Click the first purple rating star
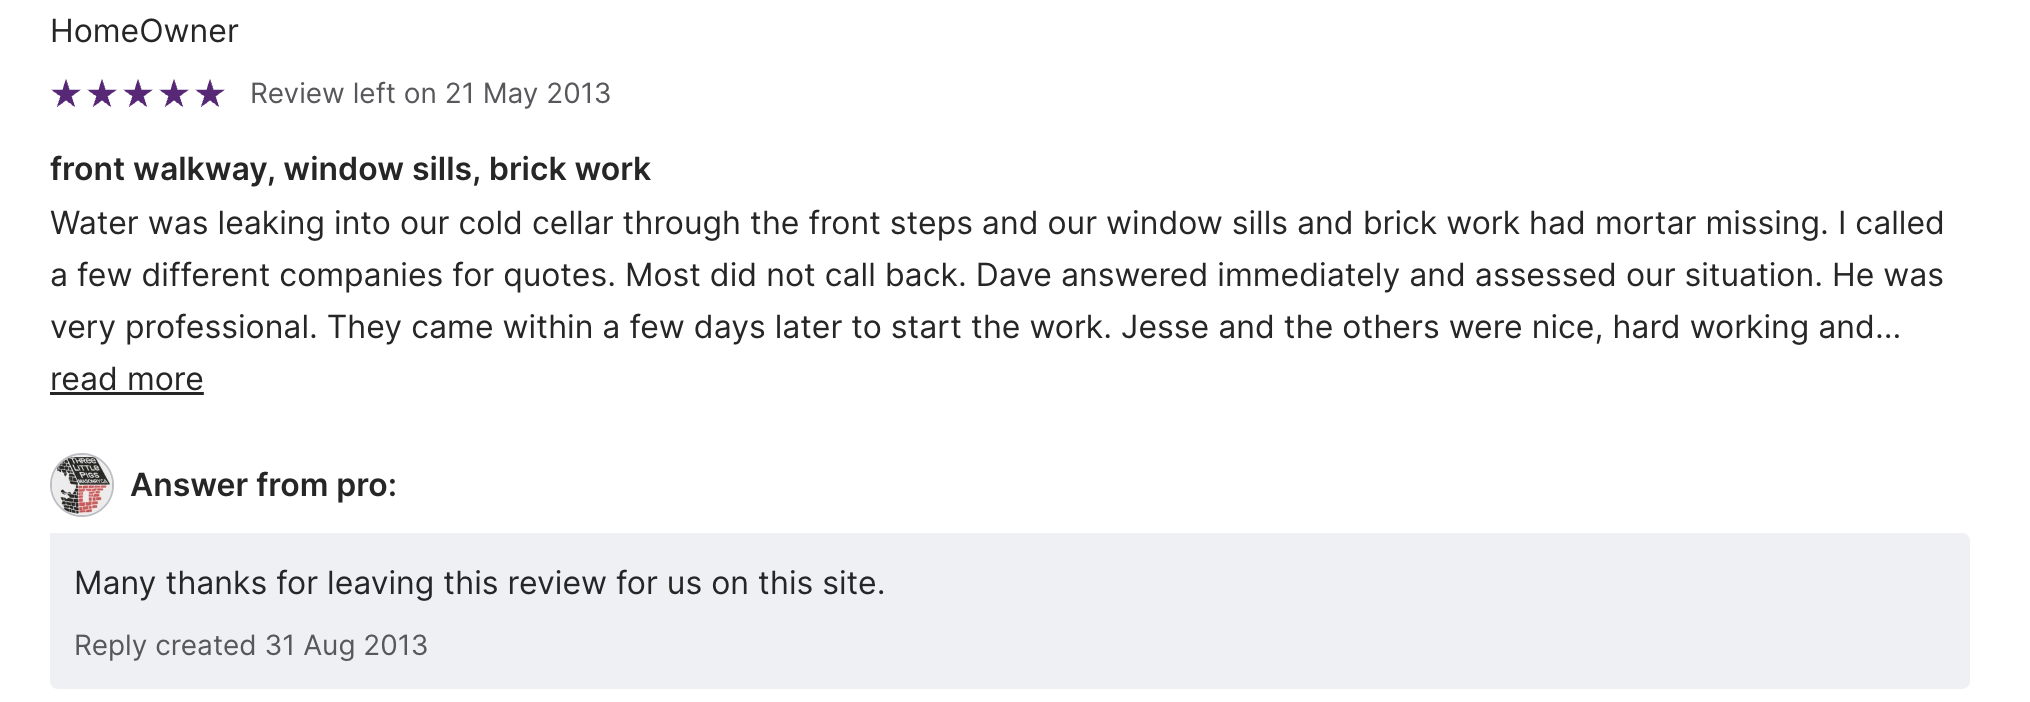The height and width of the screenshot is (702, 2030). click(66, 94)
